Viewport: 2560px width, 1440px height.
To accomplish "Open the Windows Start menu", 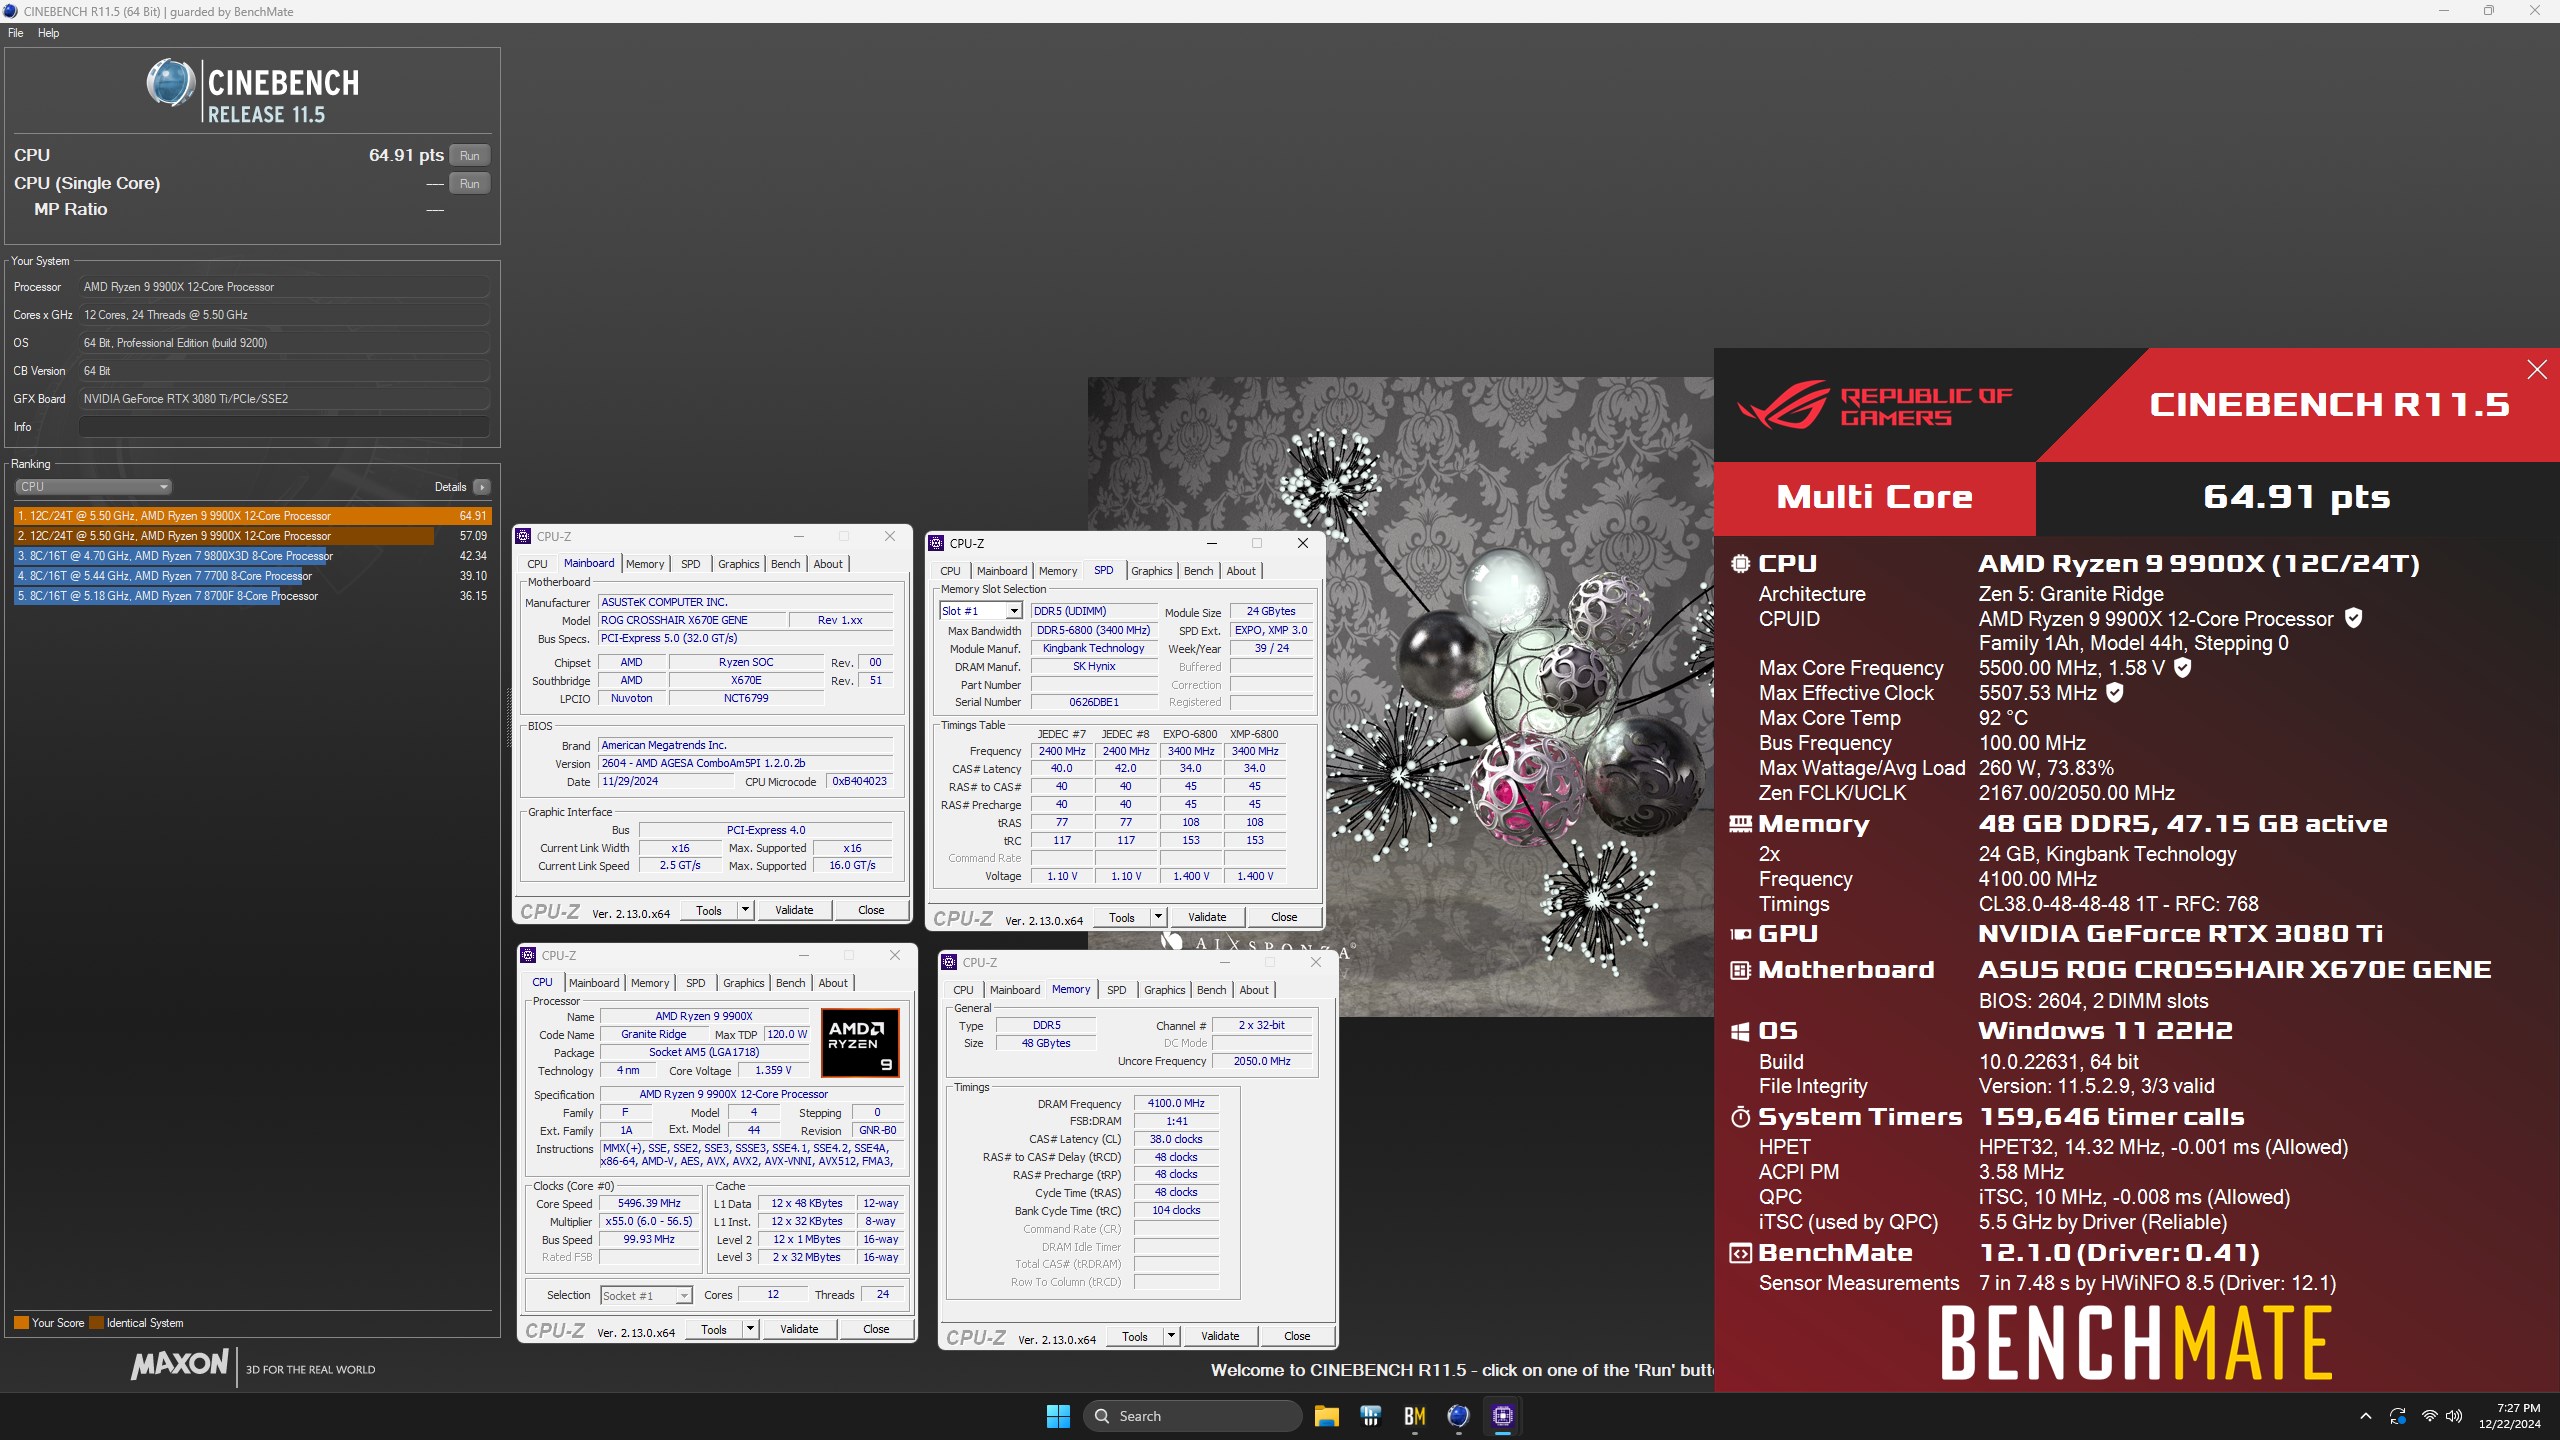I will coord(1058,1416).
